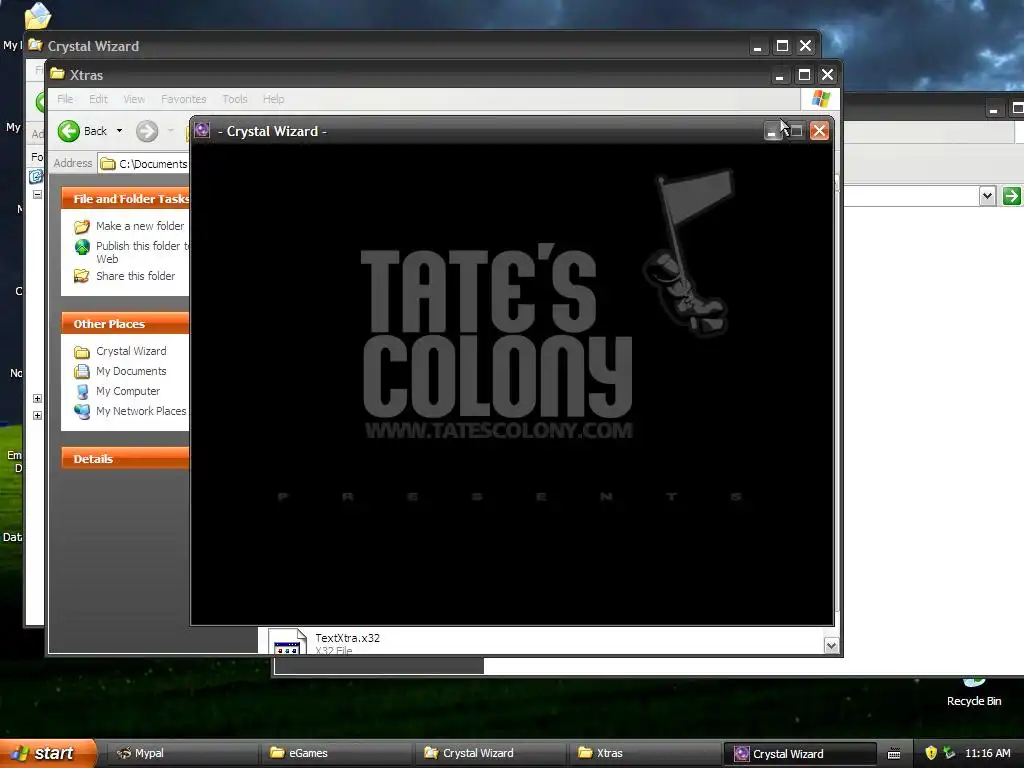Collapse the File and Folder Tasks header
1024x768 pixels.
click(x=125, y=199)
